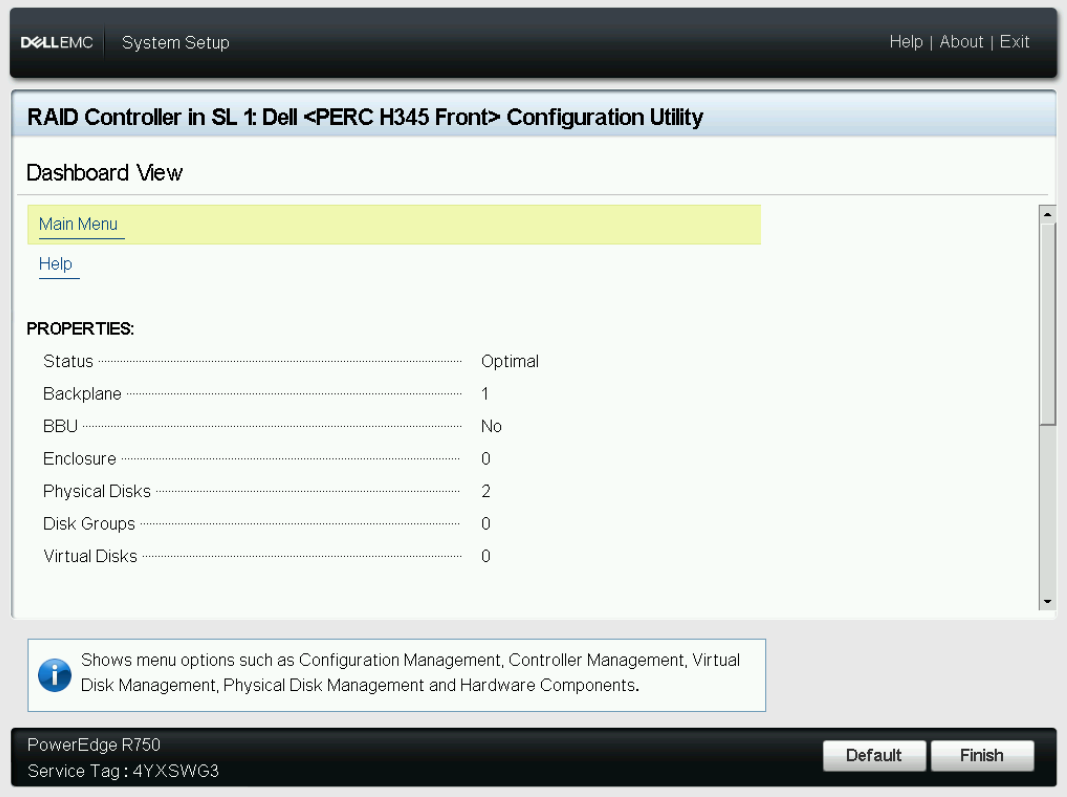Open the Help link below Main Menu
The height and width of the screenshot is (797, 1067).
click(x=57, y=263)
